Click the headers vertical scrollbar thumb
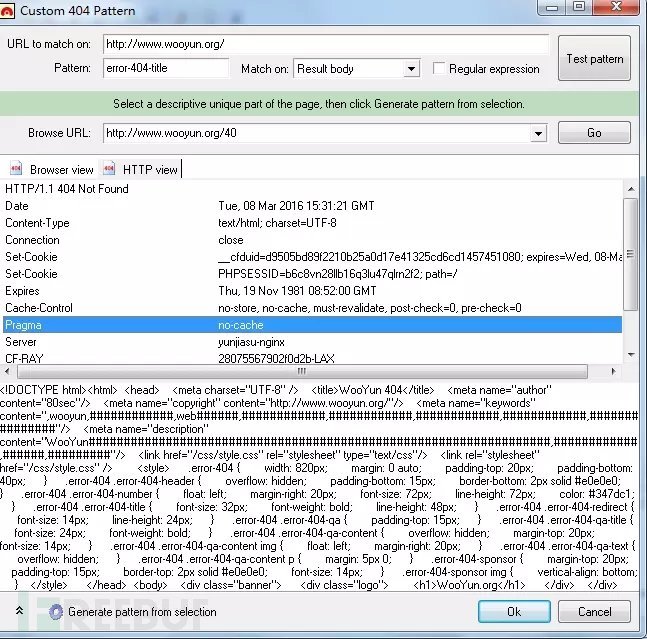 point(630,254)
